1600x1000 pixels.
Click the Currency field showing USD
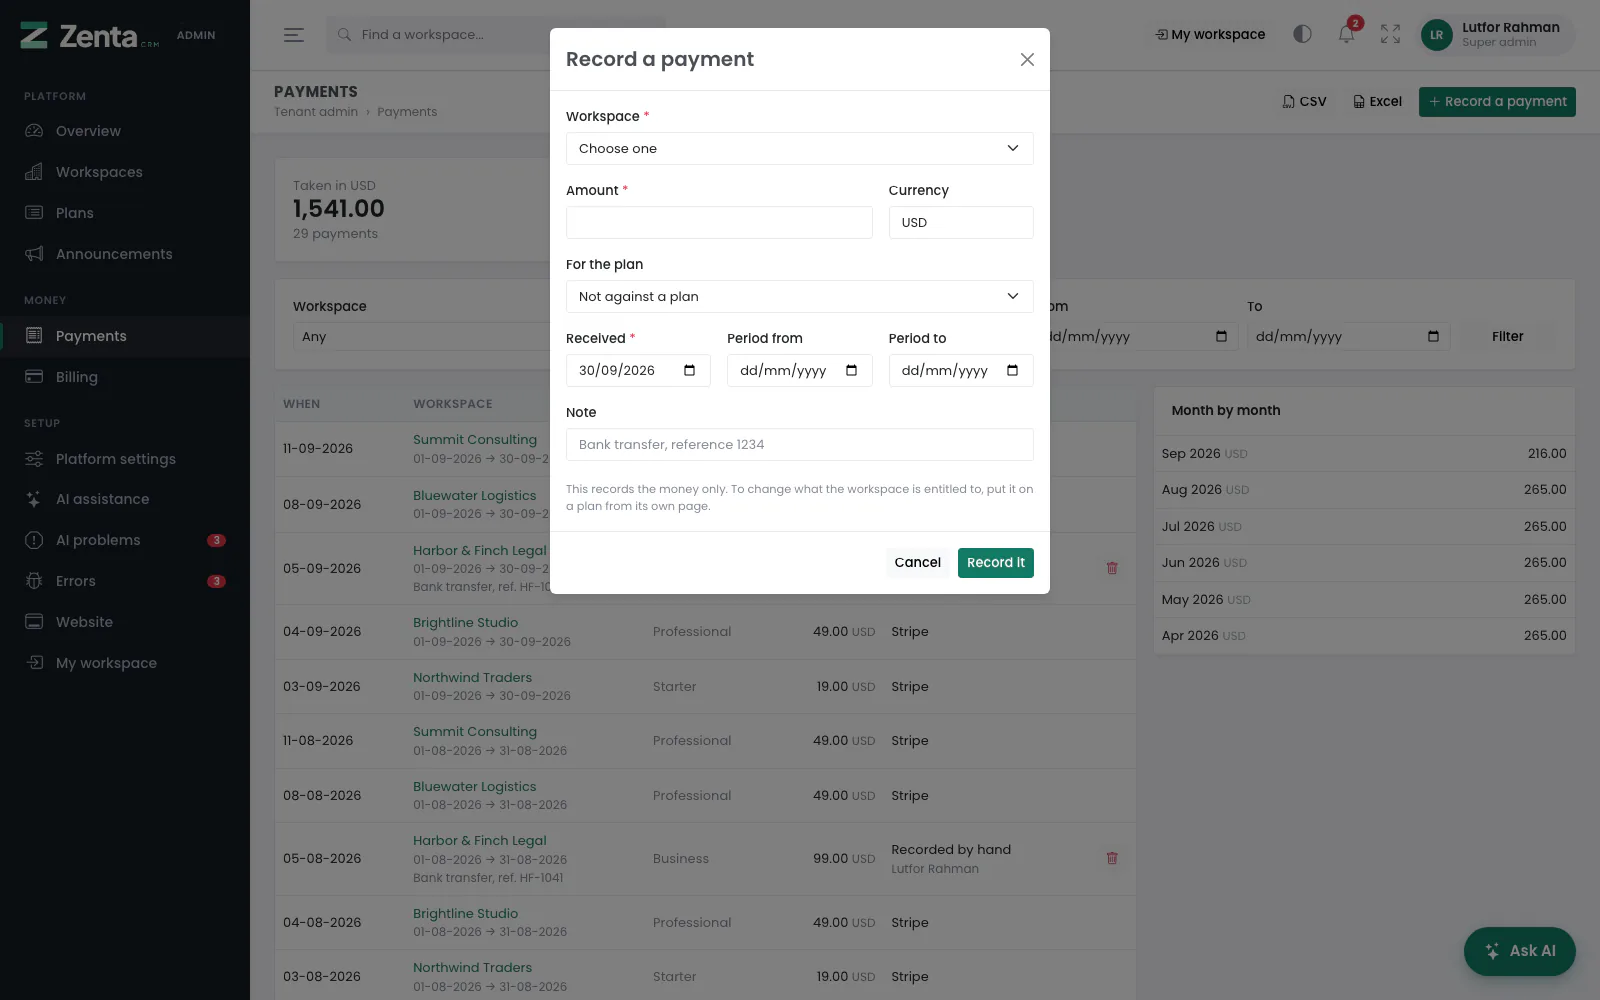tap(961, 222)
